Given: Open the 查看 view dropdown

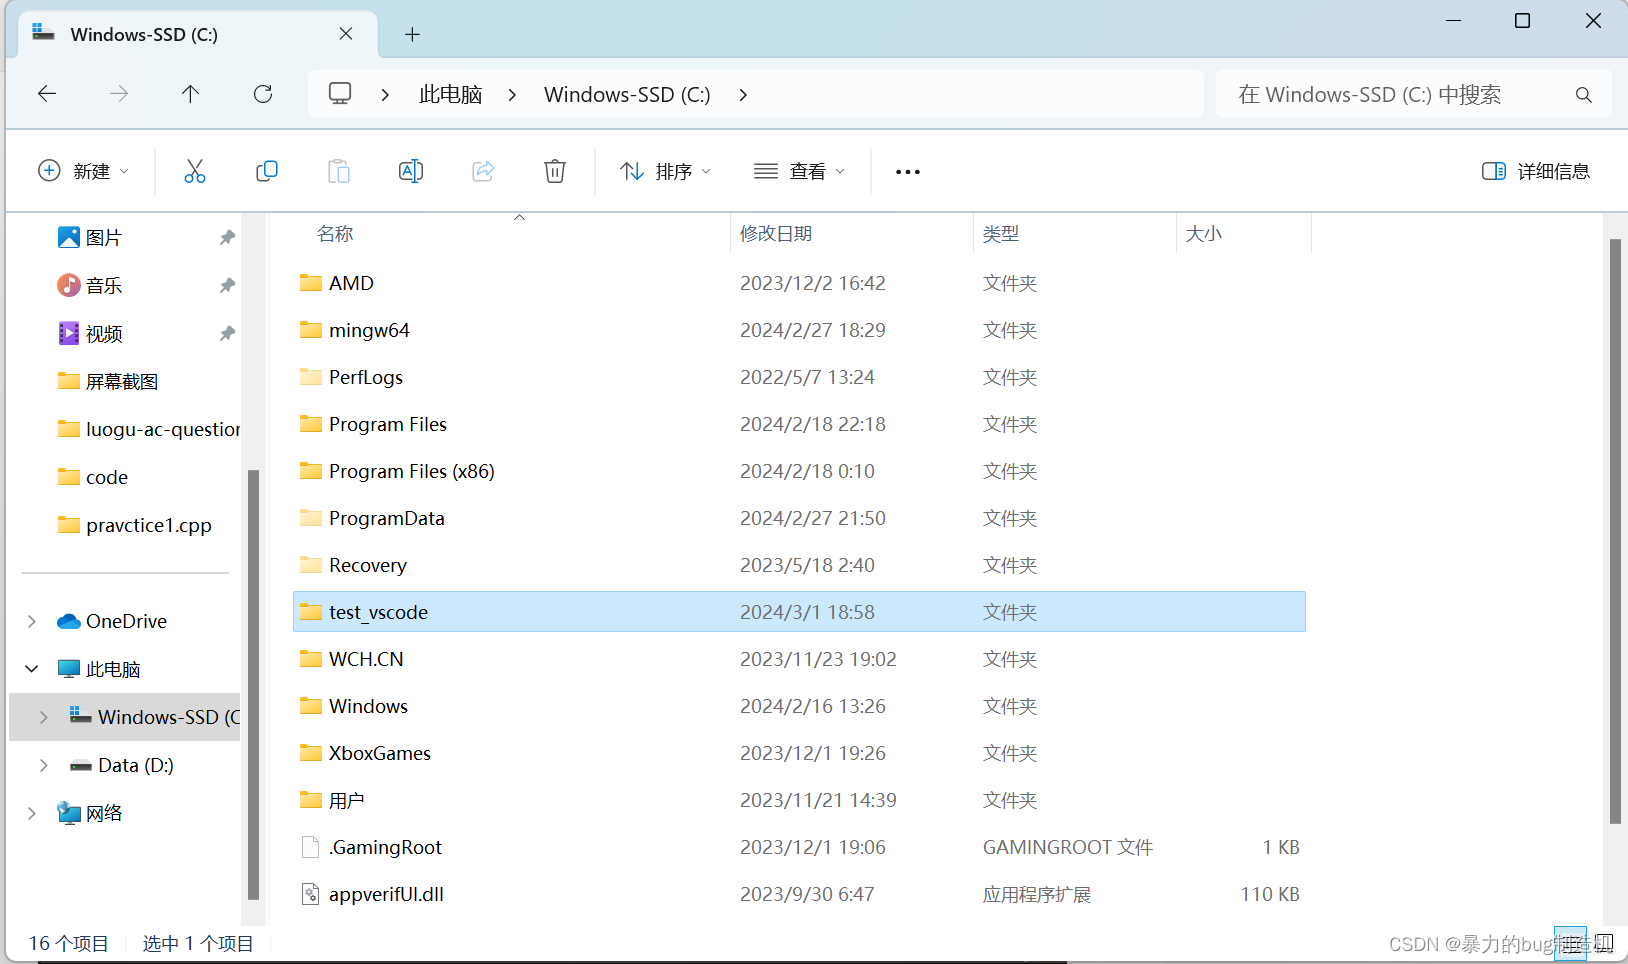Looking at the screenshot, I should [x=799, y=171].
